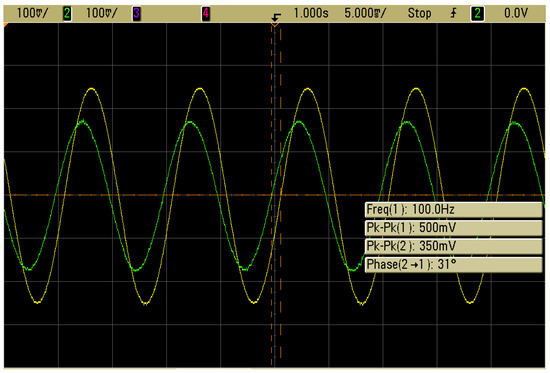Click the Stop run status indicator
Image resolution: width=550 pixels, height=373 pixels.
[419, 13]
